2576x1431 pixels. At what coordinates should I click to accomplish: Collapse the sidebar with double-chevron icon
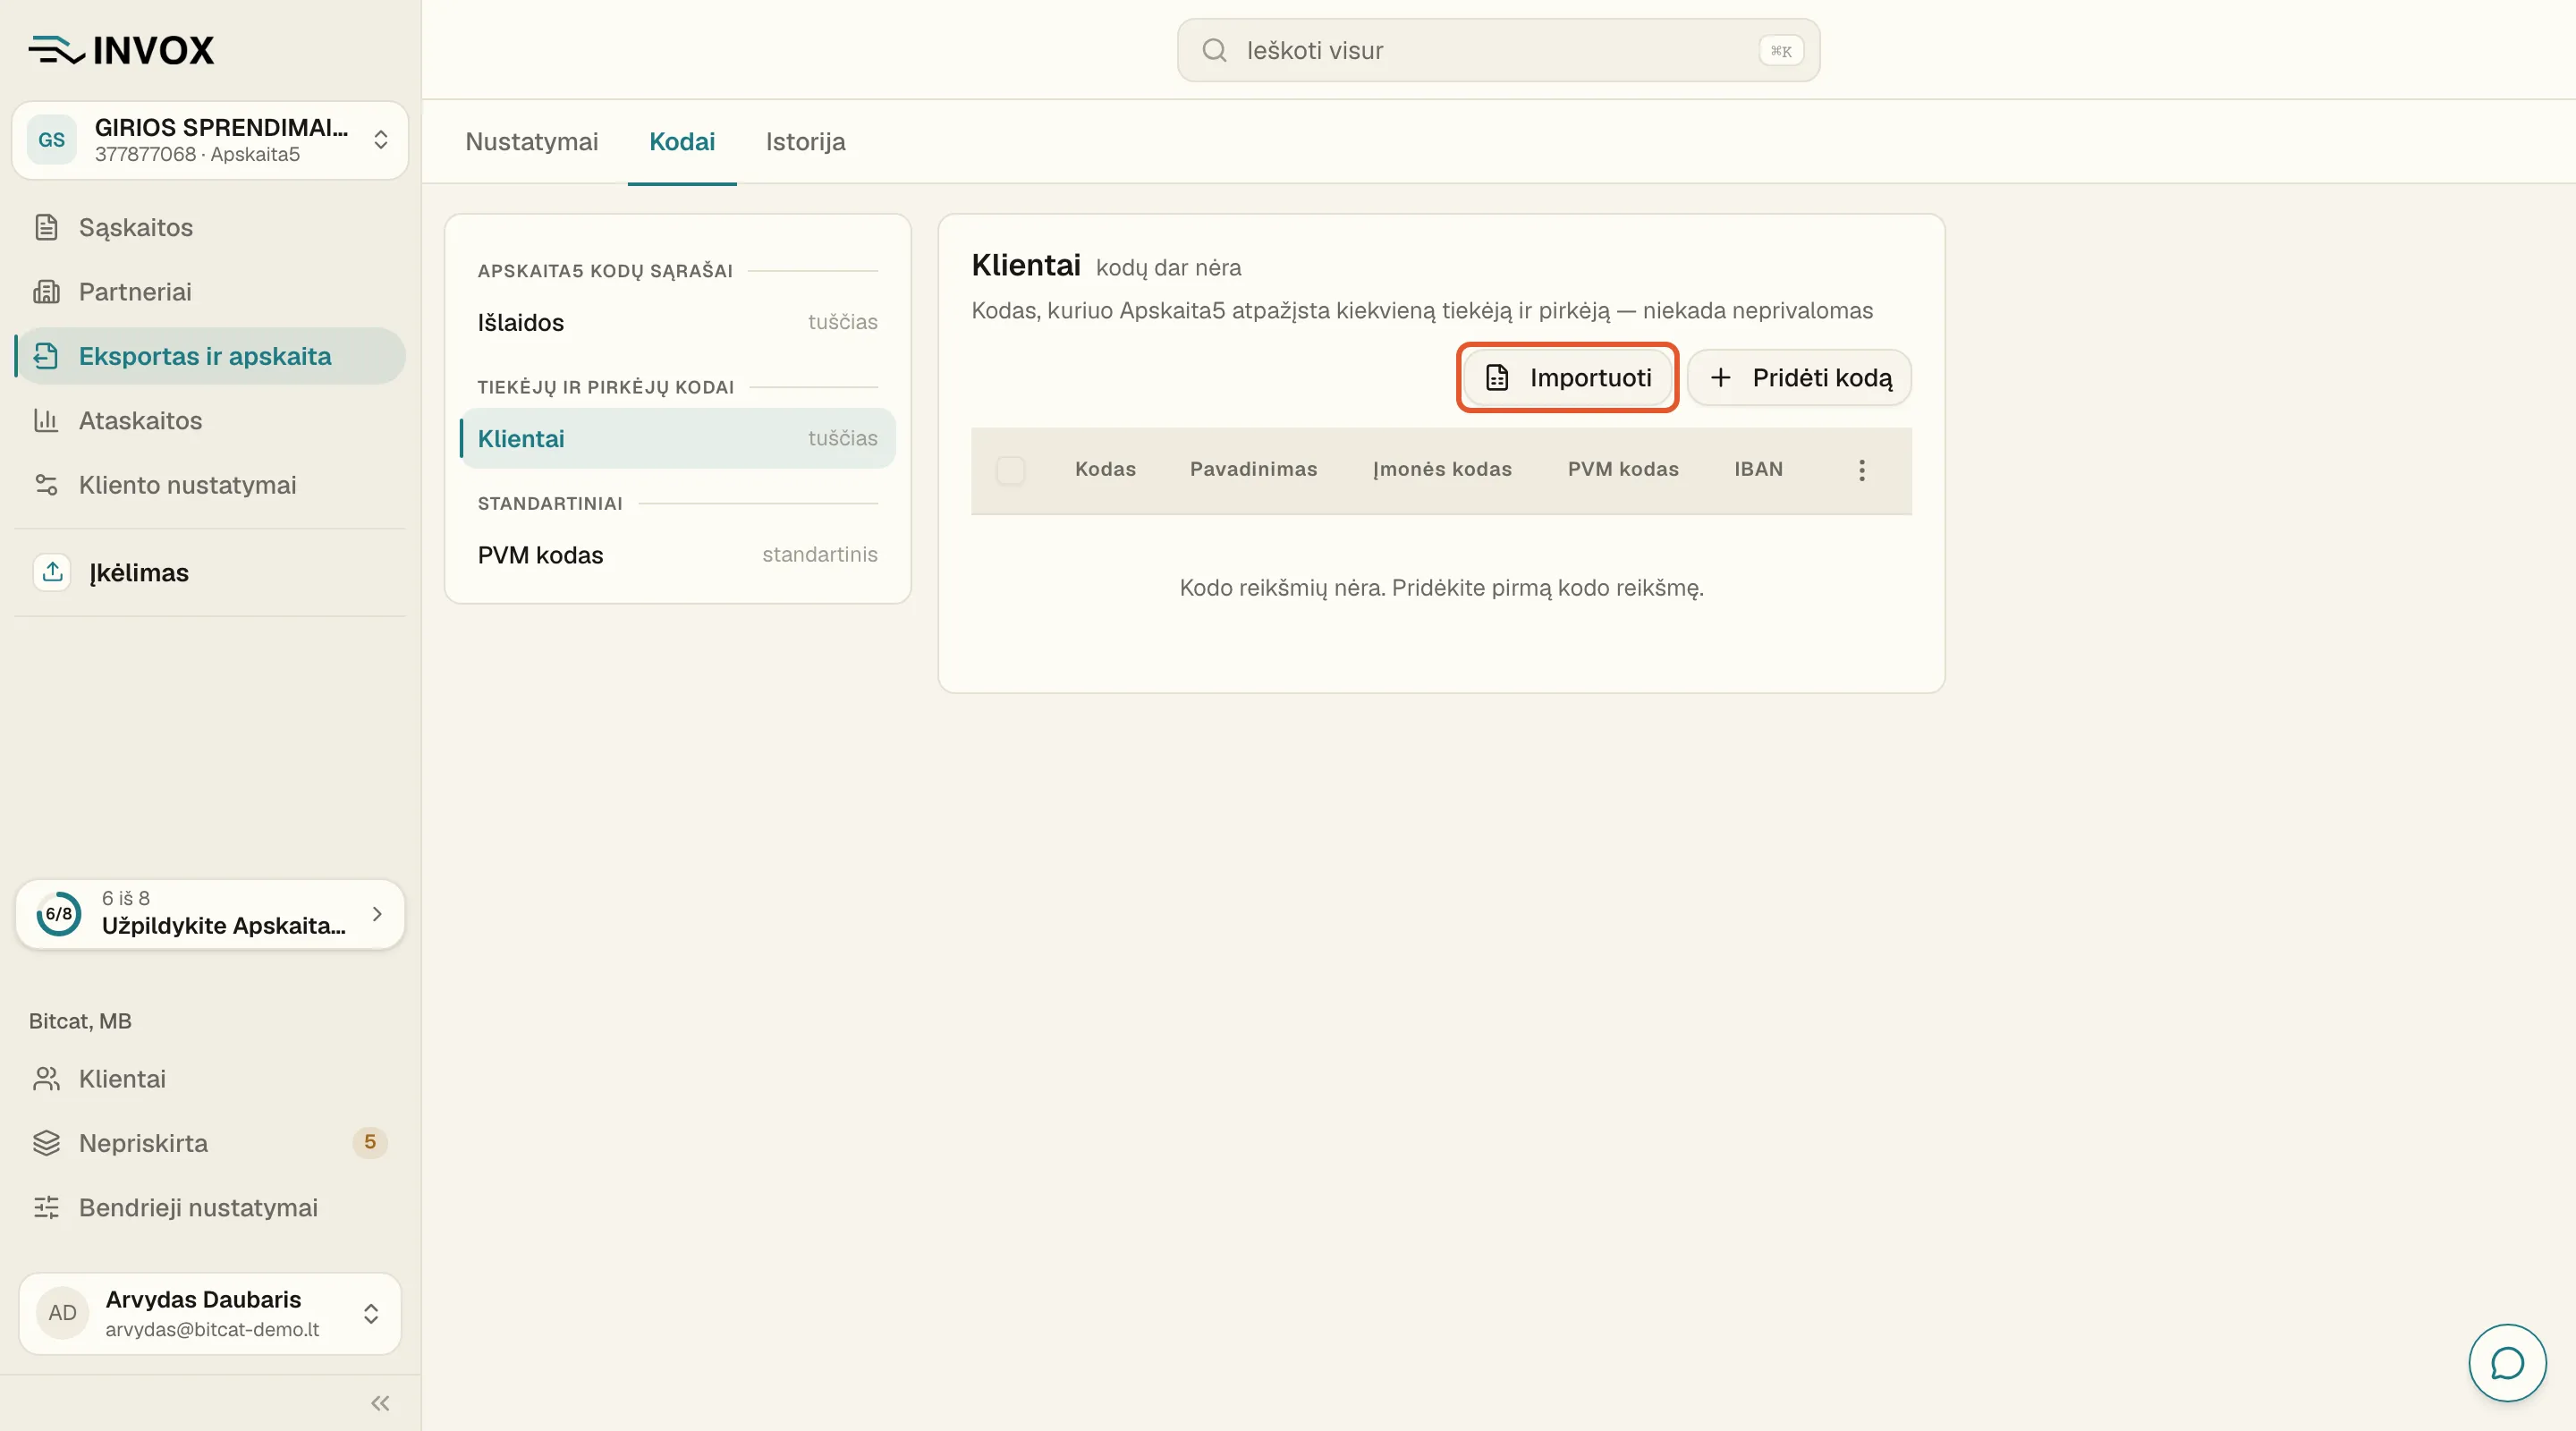(380, 1403)
